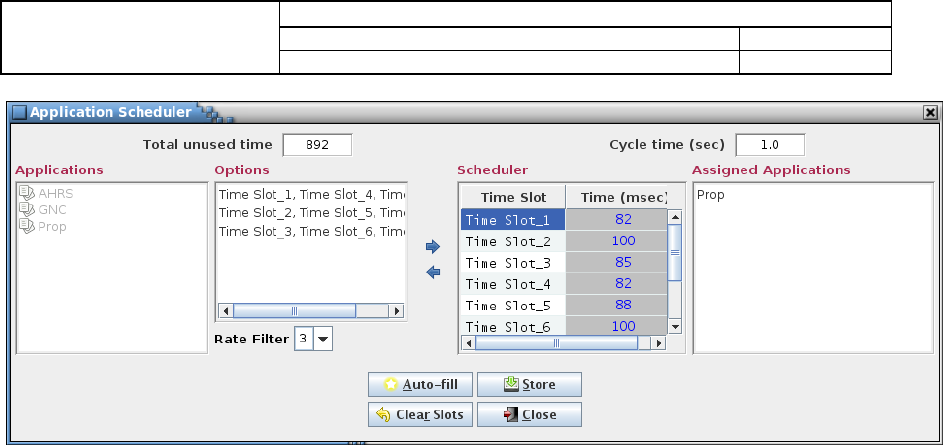Screen dimensions: 943x445
Task: Close the scheduler with the Close button
Action: [x=529, y=414]
